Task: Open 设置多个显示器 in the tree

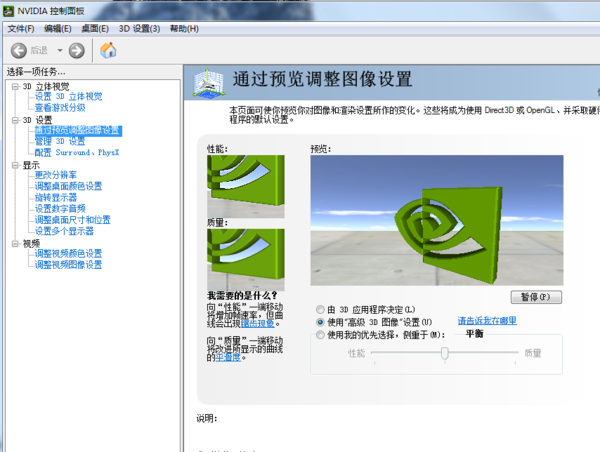Action: [x=64, y=231]
